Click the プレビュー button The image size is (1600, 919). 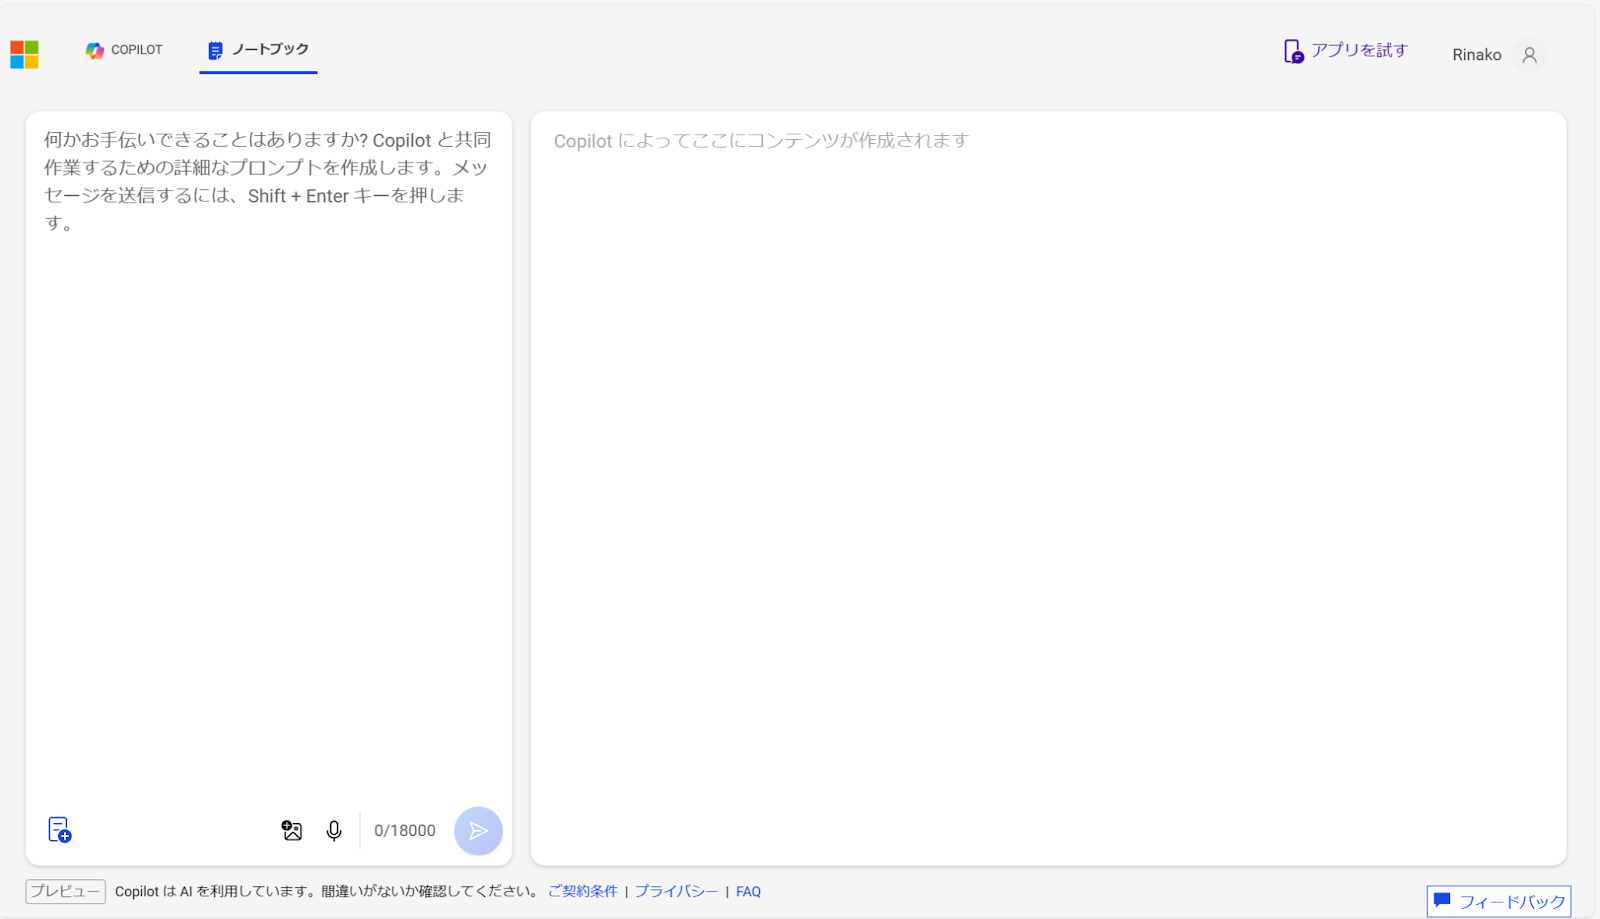(x=64, y=890)
